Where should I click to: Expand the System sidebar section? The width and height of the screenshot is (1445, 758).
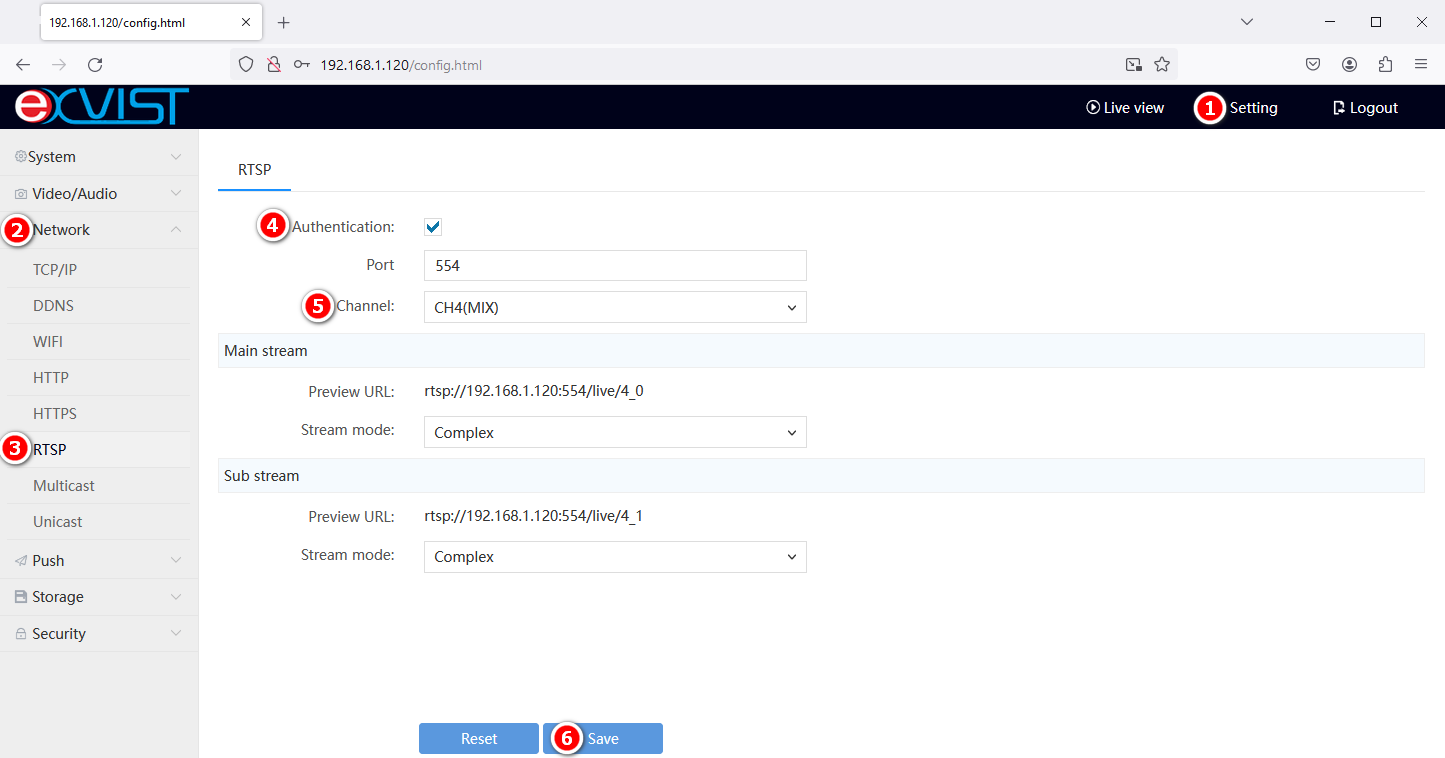(x=99, y=157)
